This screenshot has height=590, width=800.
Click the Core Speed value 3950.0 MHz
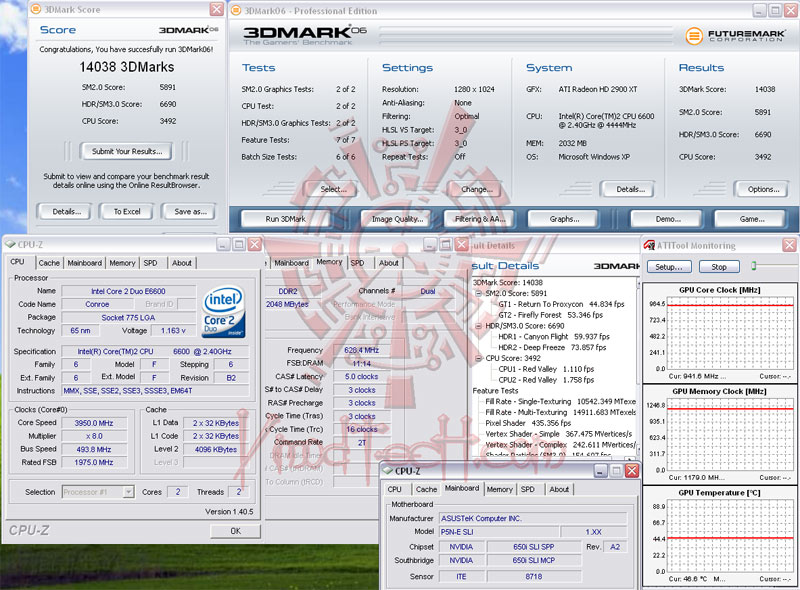coord(94,423)
